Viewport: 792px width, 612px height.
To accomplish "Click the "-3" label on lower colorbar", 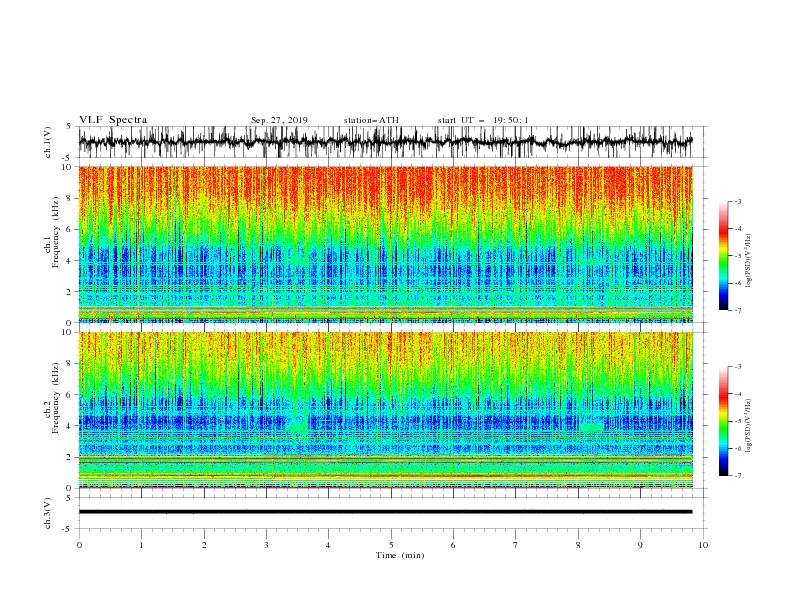I will pyautogui.click(x=738, y=367).
